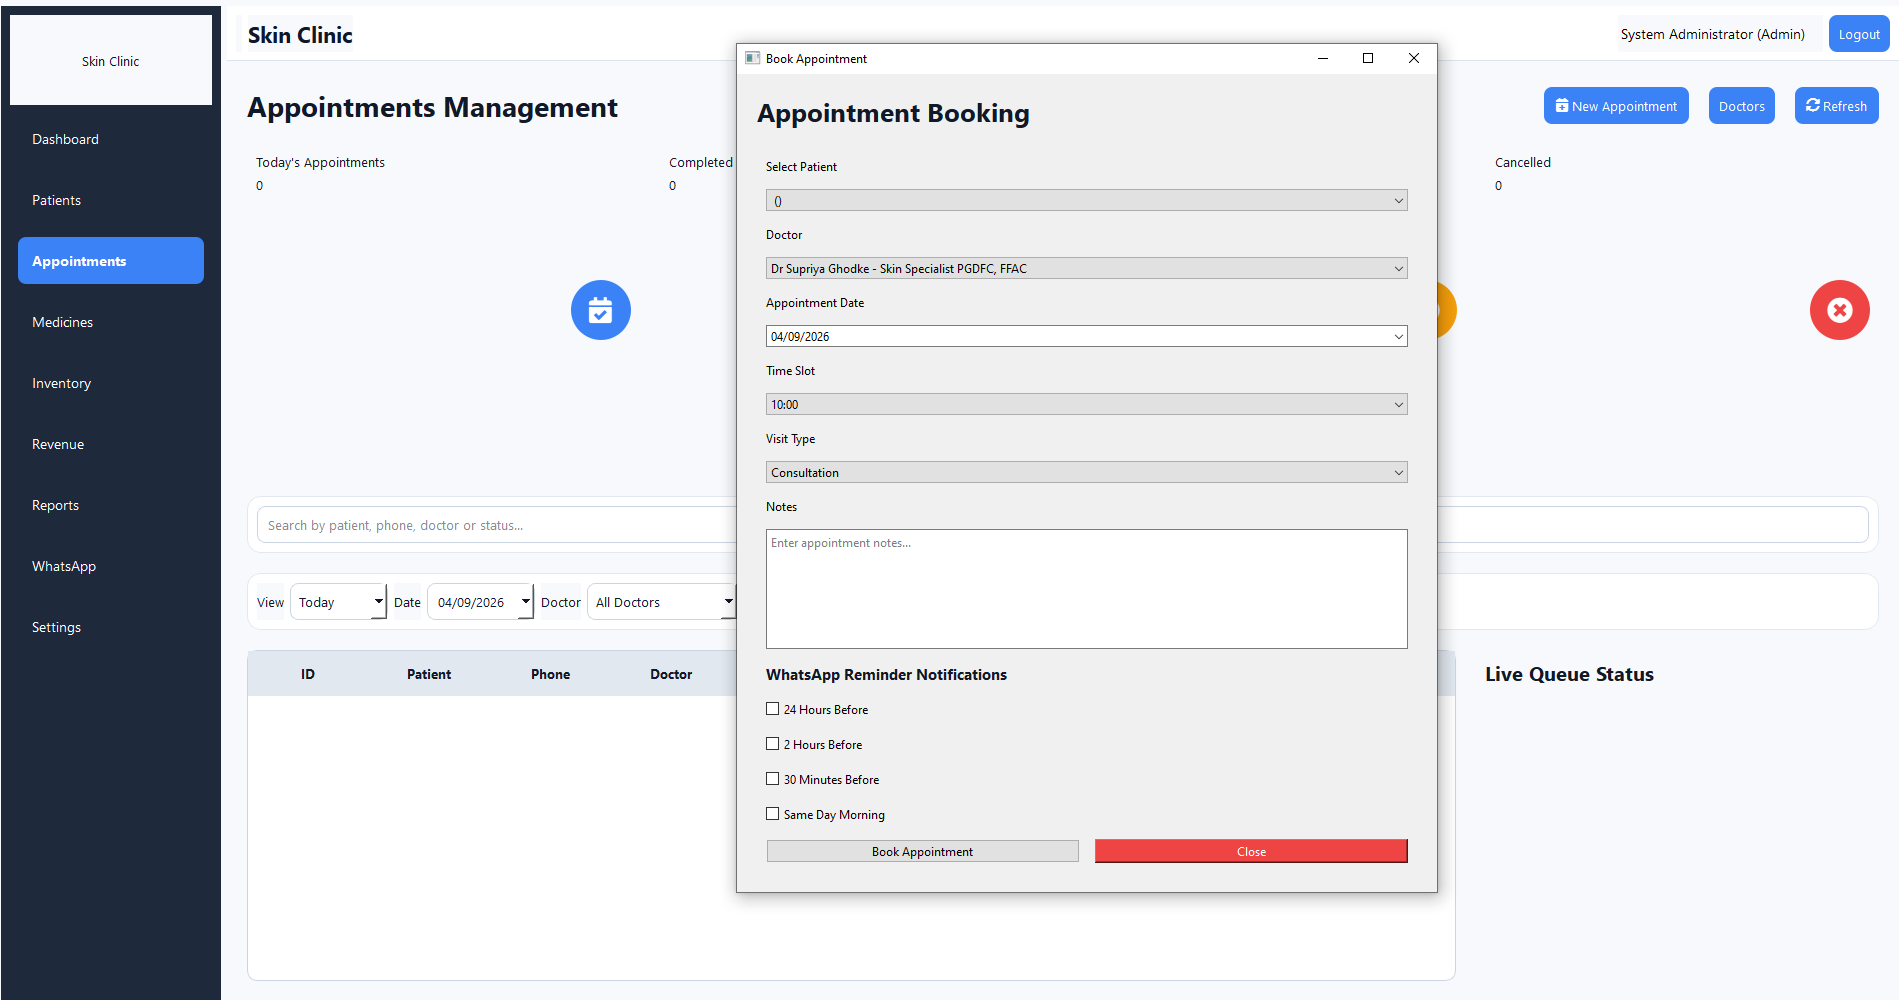
Task: Click the Cancelled stat label
Action: tap(1522, 162)
